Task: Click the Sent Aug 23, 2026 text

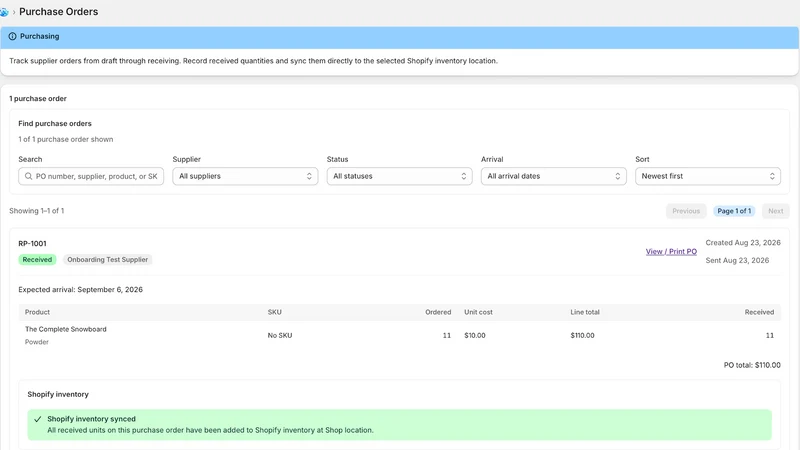Action: pyautogui.click(x=737, y=260)
